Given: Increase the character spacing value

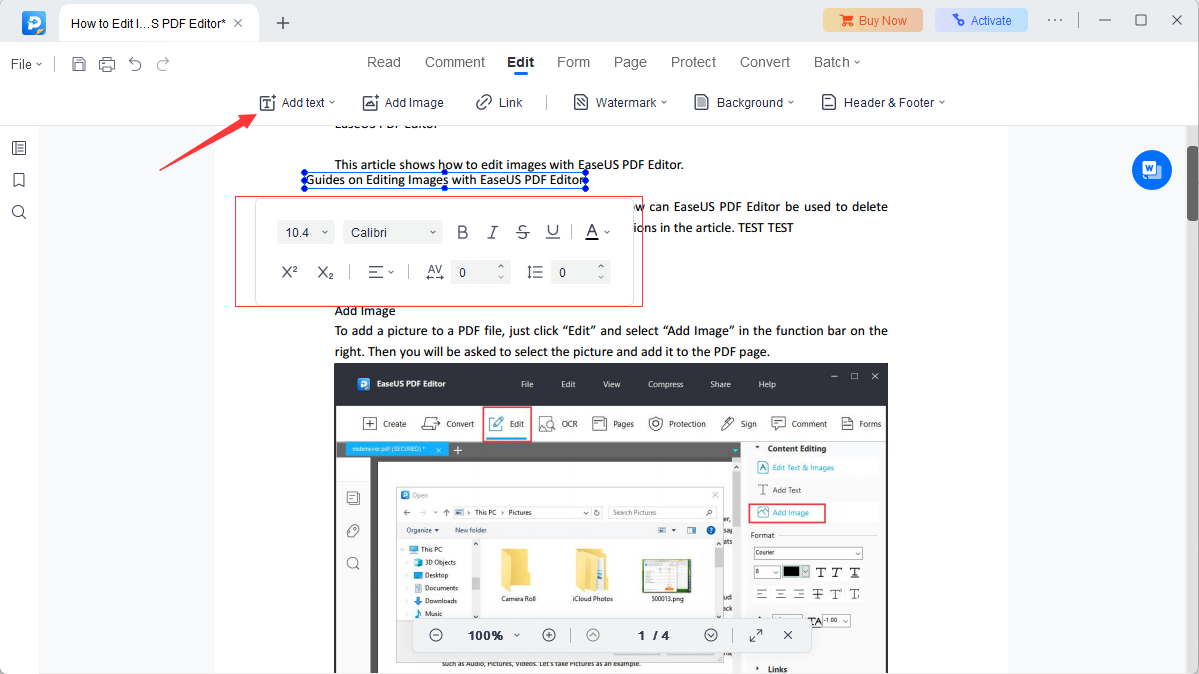Looking at the screenshot, I should (x=501, y=267).
